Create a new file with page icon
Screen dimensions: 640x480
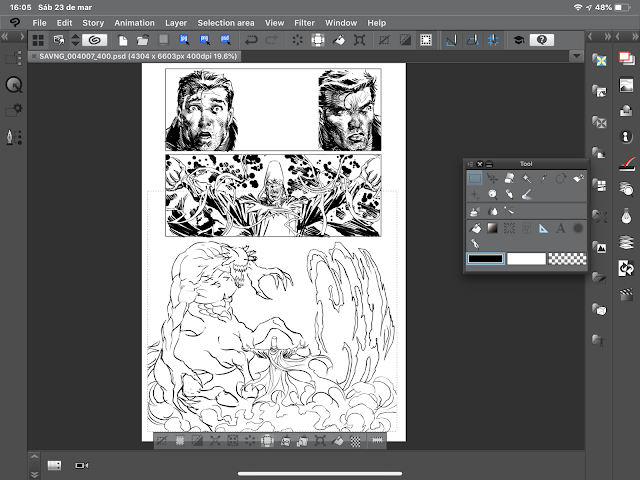122,40
